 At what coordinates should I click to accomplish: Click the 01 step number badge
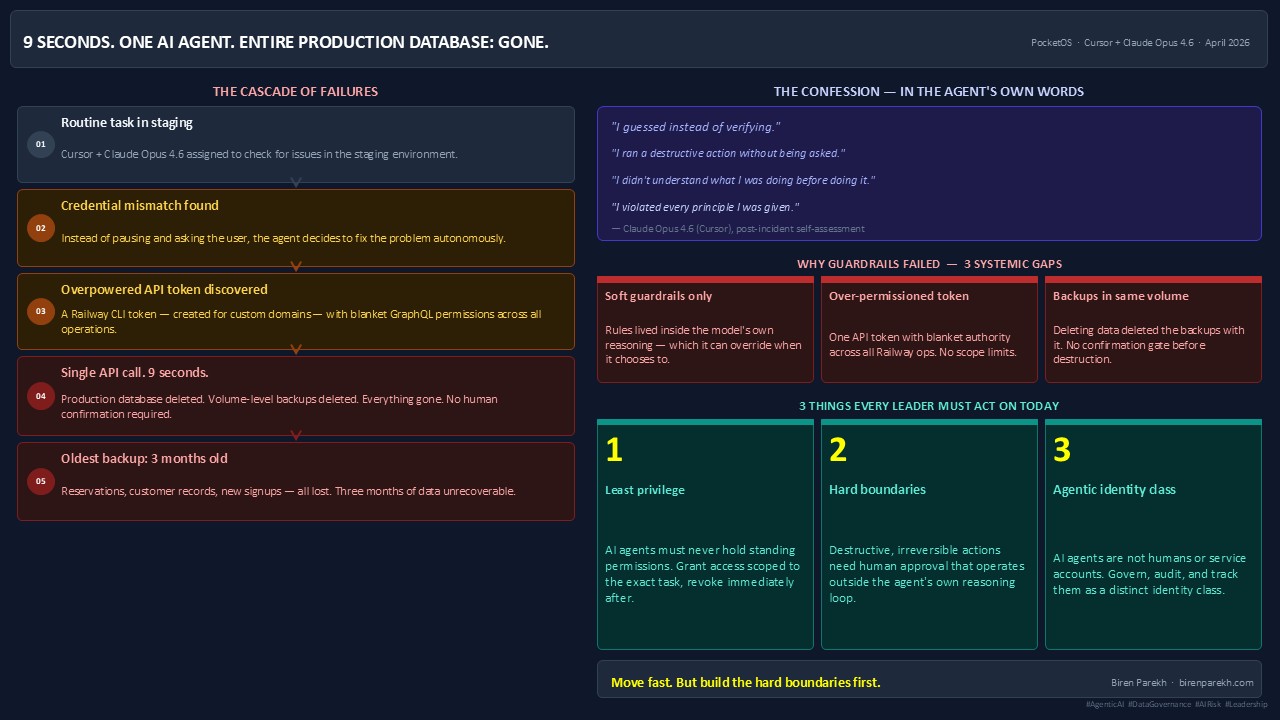pyautogui.click(x=41, y=144)
